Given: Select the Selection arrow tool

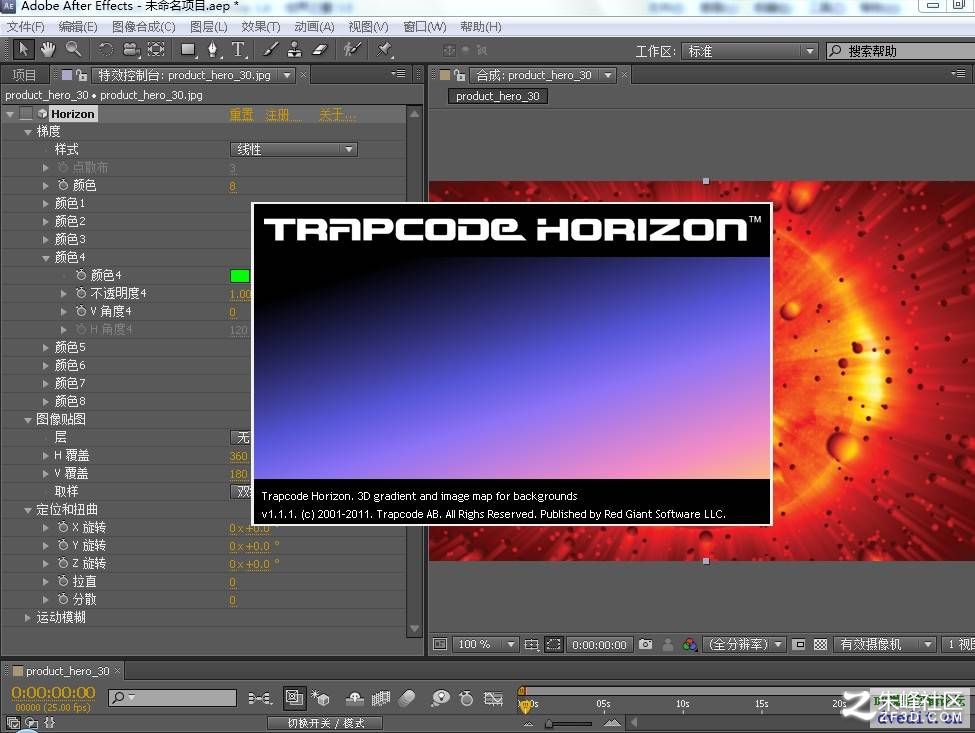Looking at the screenshot, I should (23, 49).
